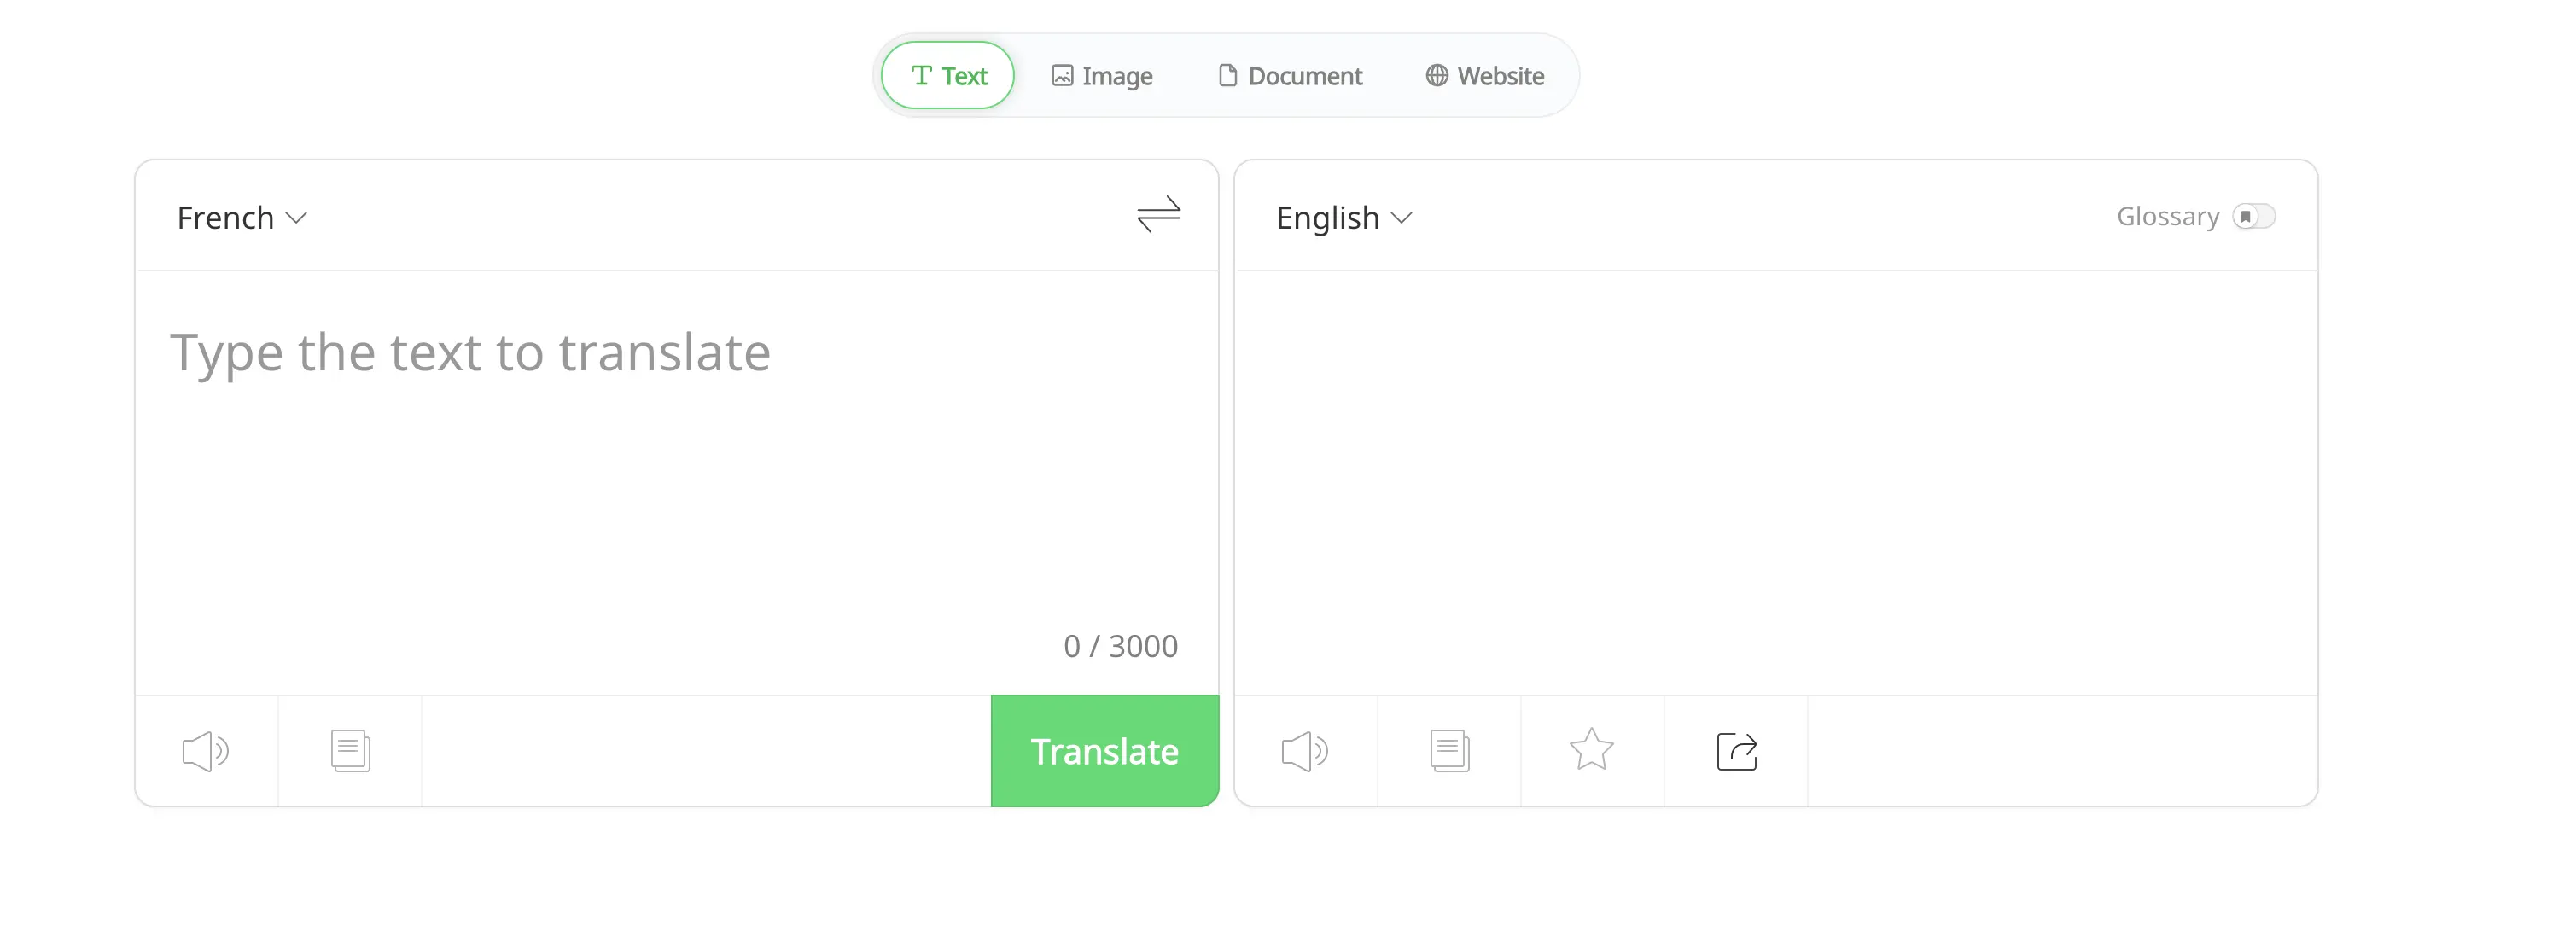
Task: Select the Text translation tab
Action: 948,76
